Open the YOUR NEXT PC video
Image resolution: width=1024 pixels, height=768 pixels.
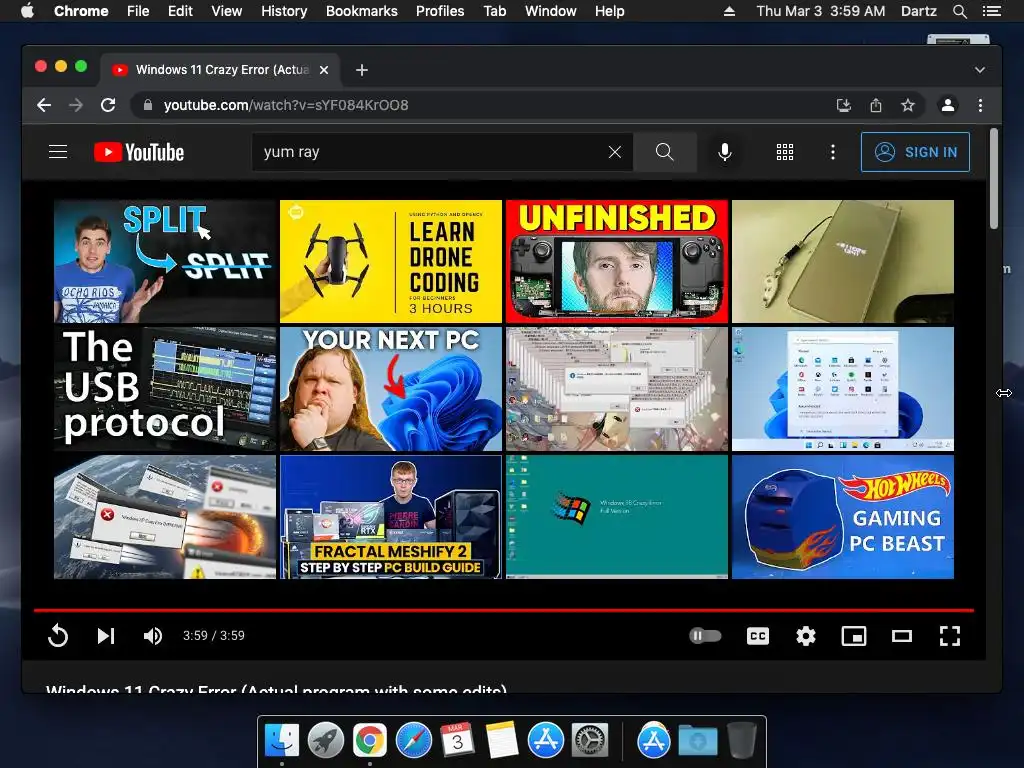pyautogui.click(x=391, y=389)
